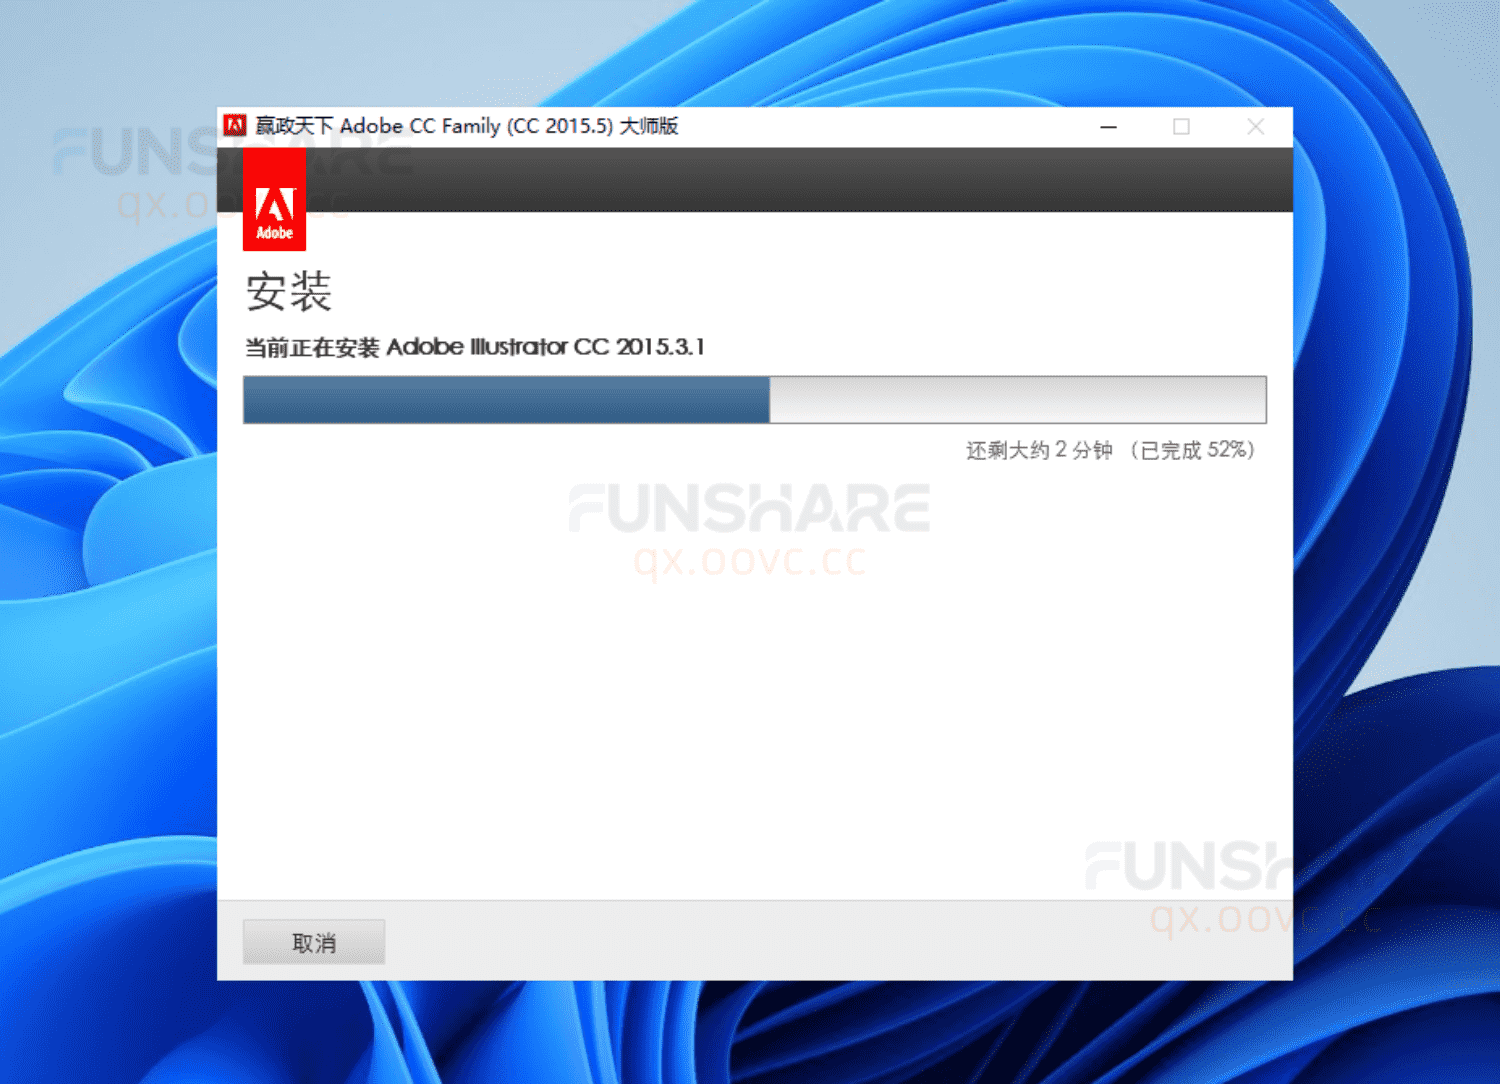The width and height of the screenshot is (1500, 1084).
Task: Click the text '当前正在安装 Adobe Illustrator CC 2015.3.1'
Action: [x=475, y=347]
